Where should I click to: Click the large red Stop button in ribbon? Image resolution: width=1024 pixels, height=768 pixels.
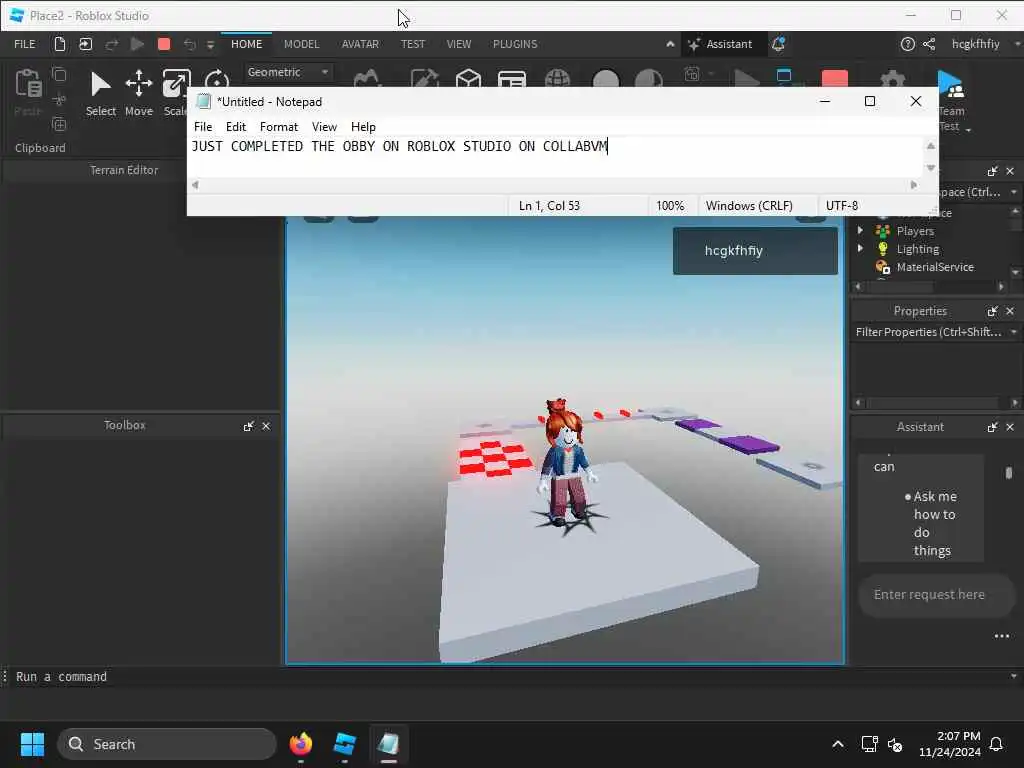click(835, 78)
